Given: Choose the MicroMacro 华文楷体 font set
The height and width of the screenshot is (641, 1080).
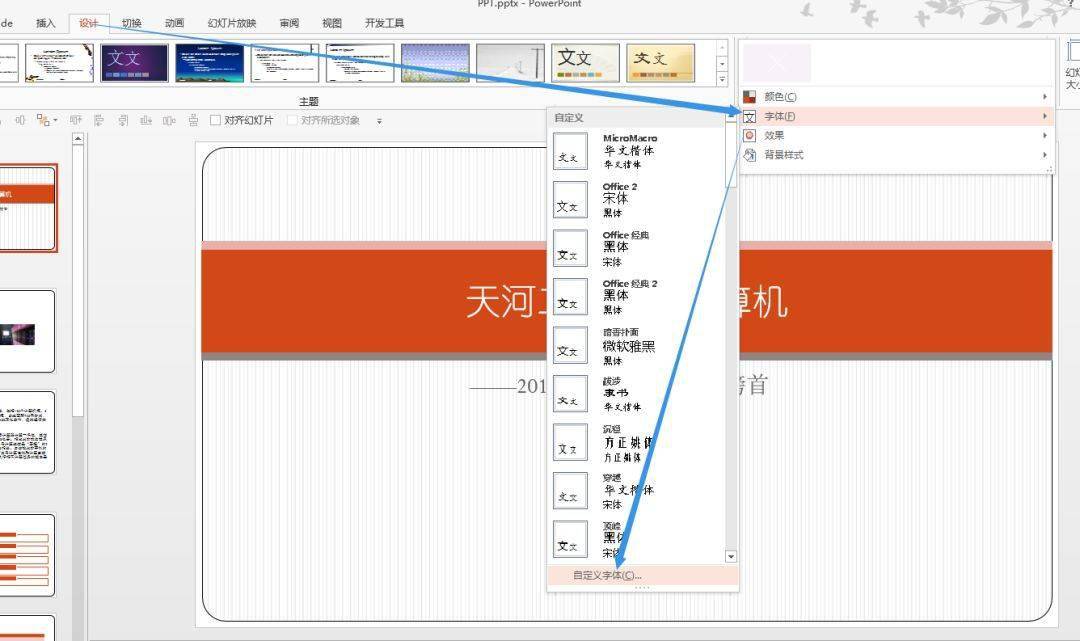Looking at the screenshot, I should [x=636, y=151].
